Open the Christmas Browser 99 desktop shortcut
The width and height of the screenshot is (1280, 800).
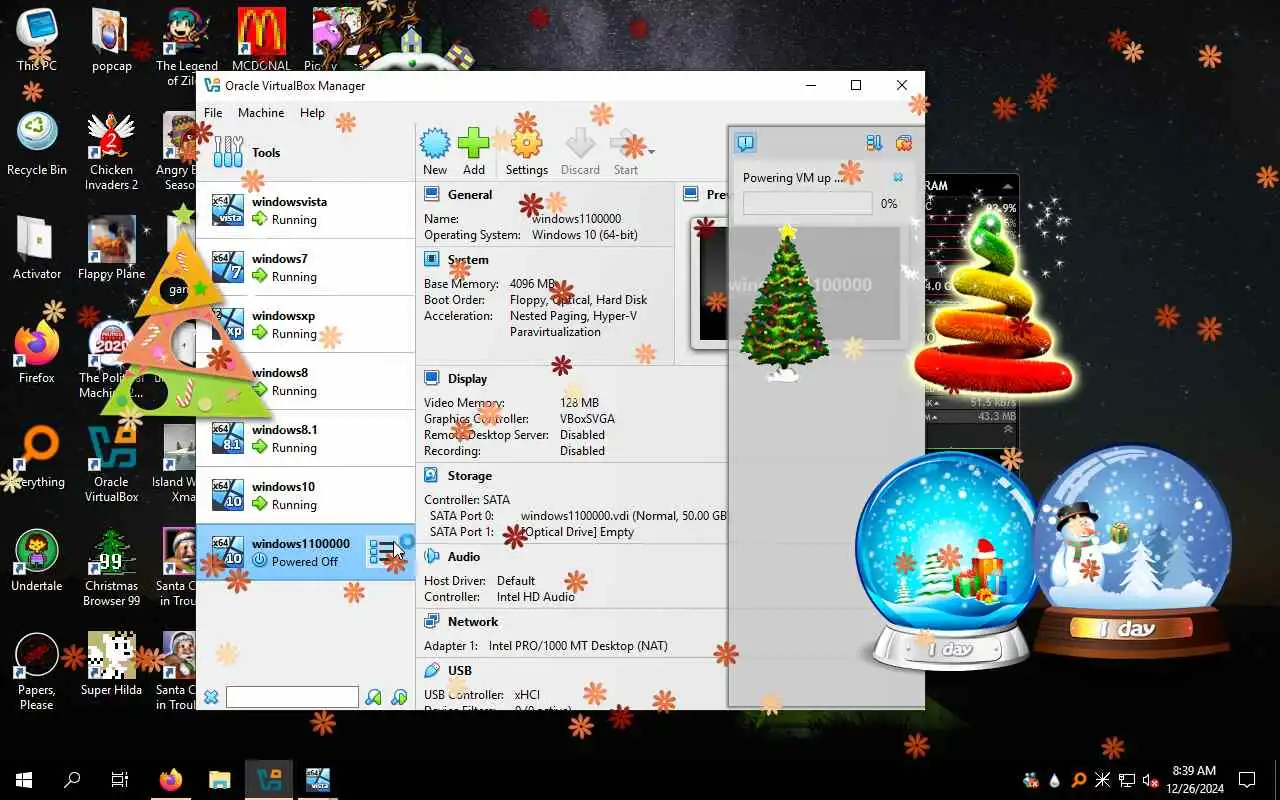(112, 566)
